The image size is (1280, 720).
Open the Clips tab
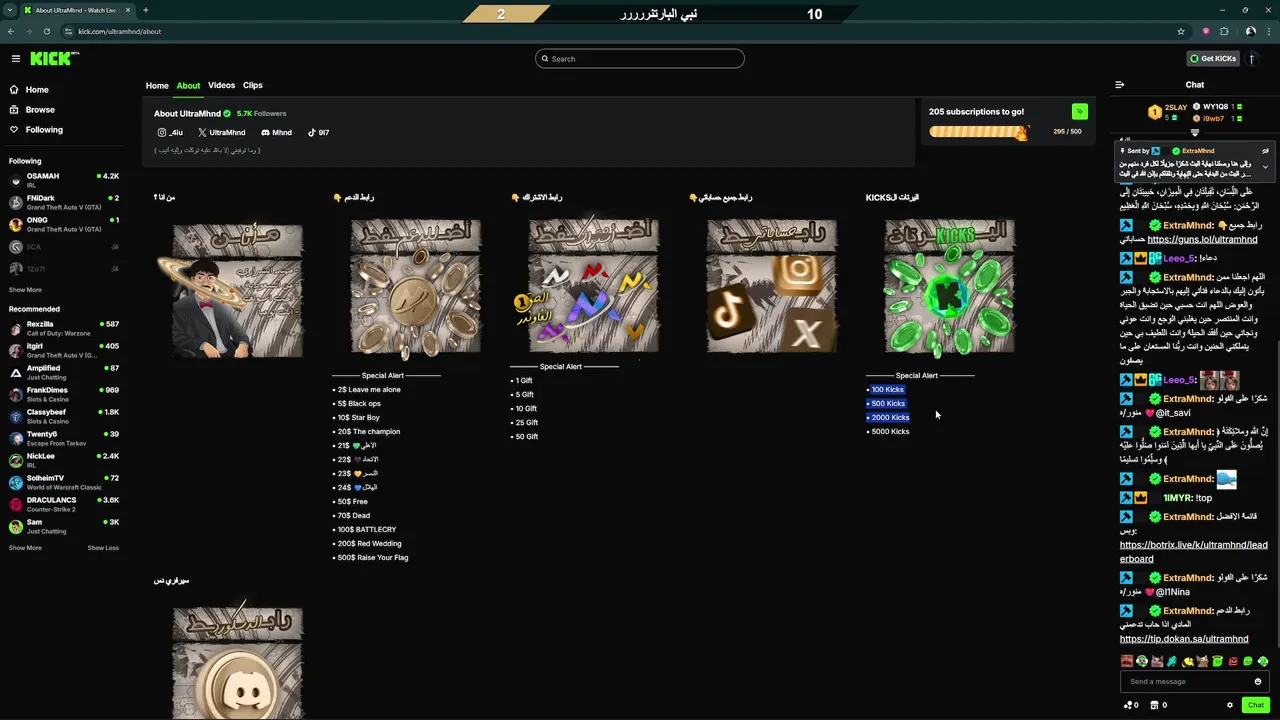coord(253,86)
